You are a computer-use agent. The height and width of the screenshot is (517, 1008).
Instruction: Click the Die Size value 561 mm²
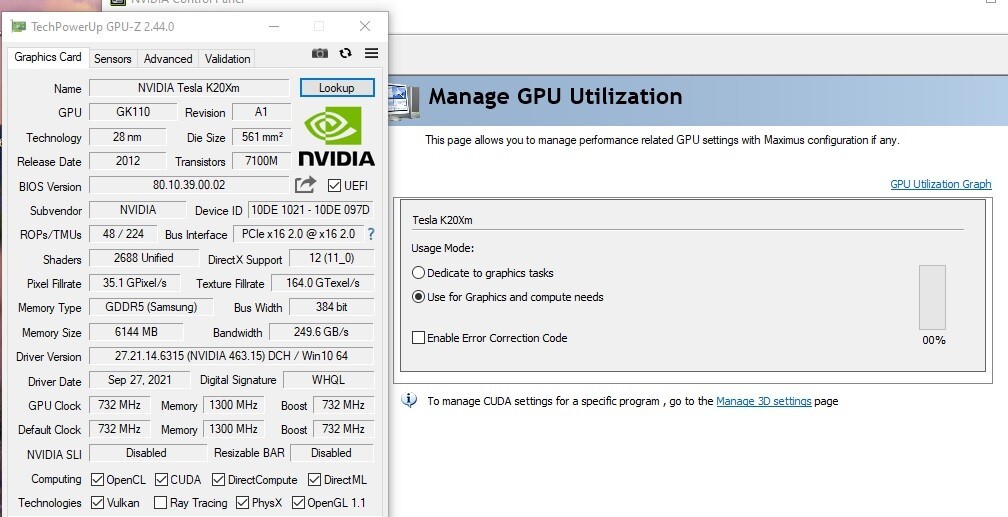262,136
